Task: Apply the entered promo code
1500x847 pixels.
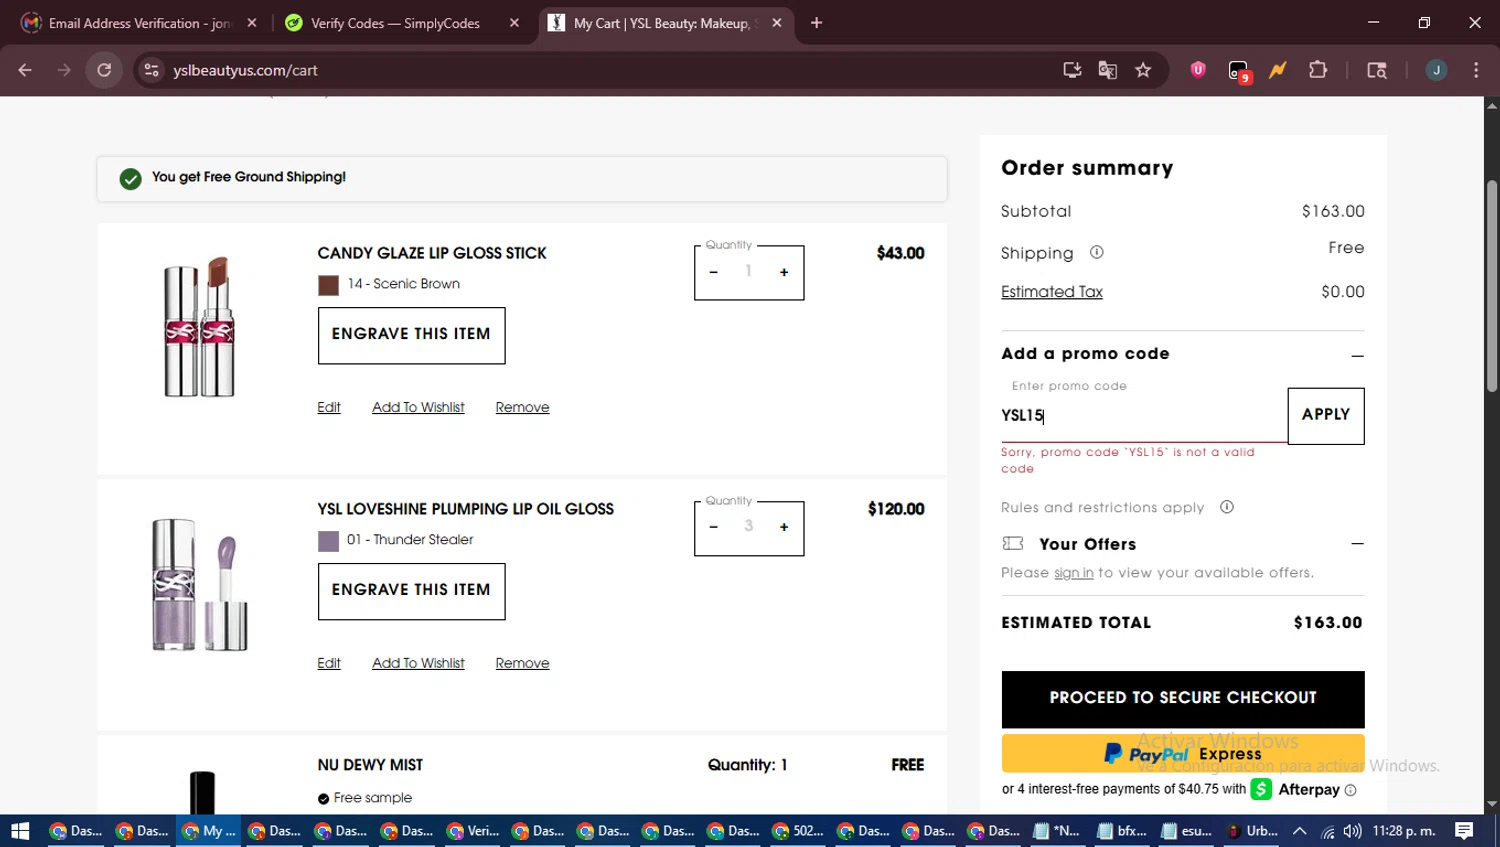Action: pos(1325,415)
